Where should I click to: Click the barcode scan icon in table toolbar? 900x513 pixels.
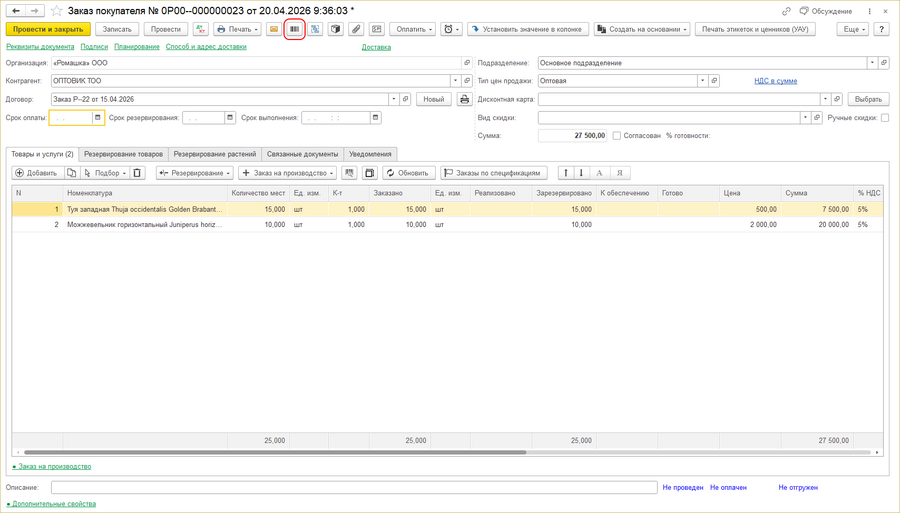(x=349, y=173)
